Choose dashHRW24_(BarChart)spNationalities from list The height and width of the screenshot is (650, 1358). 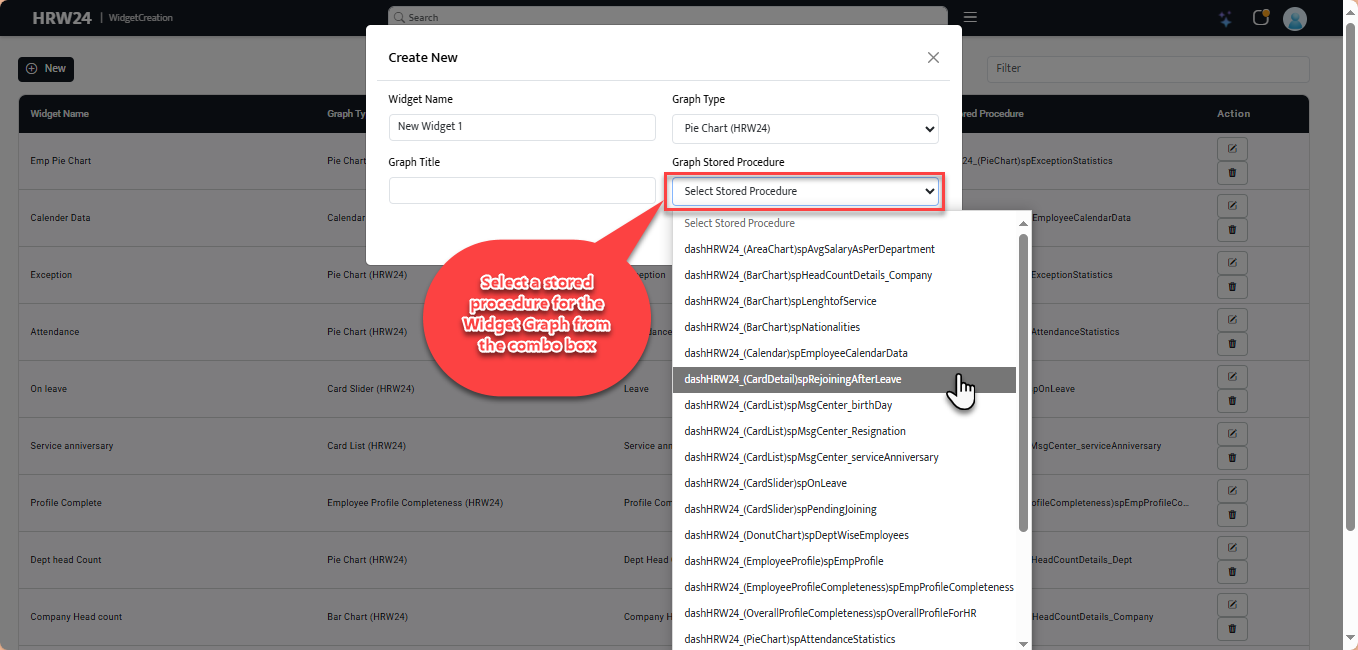[772, 327]
